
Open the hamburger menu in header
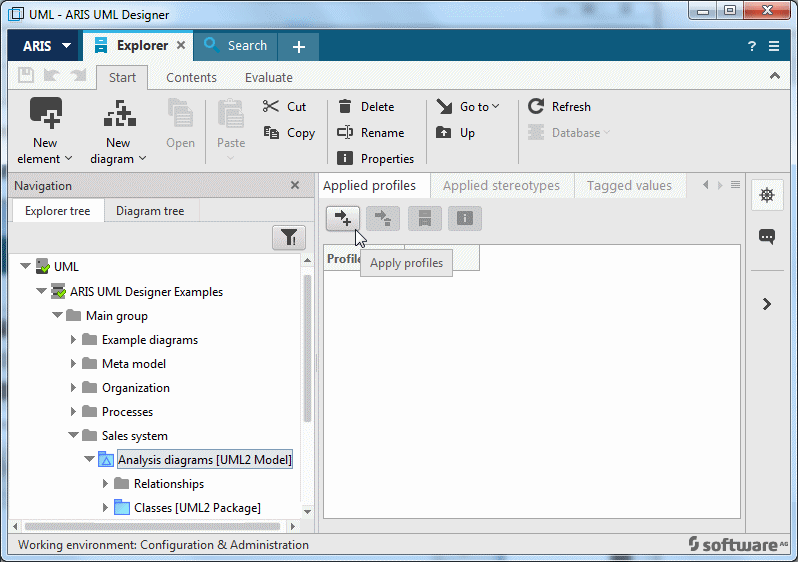774,46
